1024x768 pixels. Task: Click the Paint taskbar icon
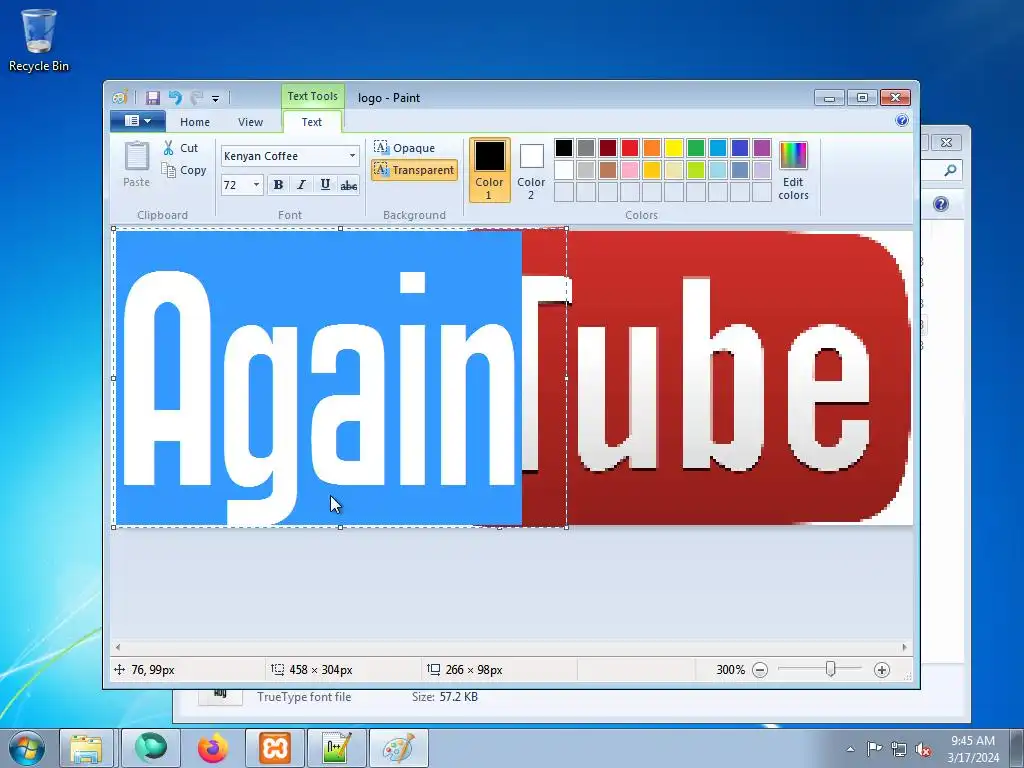tap(398, 748)
